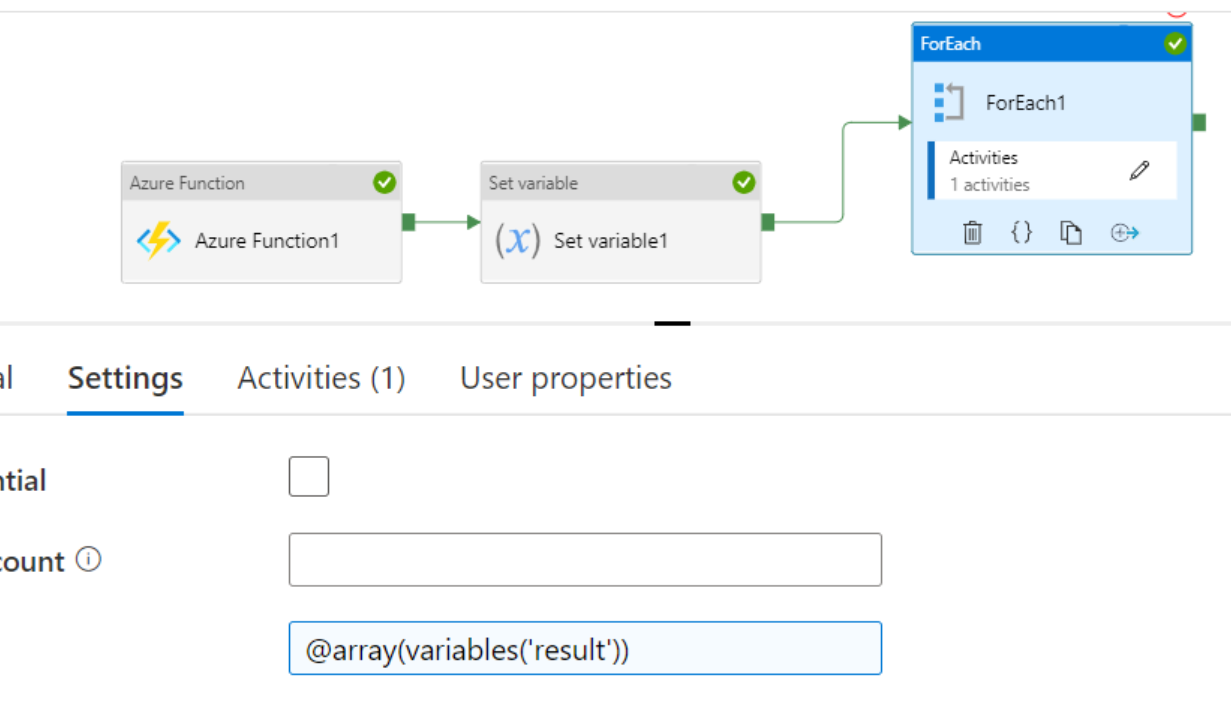Select the Set variable1 activity name
This screenshot has width=1231, height=706.
coord(611,241)
